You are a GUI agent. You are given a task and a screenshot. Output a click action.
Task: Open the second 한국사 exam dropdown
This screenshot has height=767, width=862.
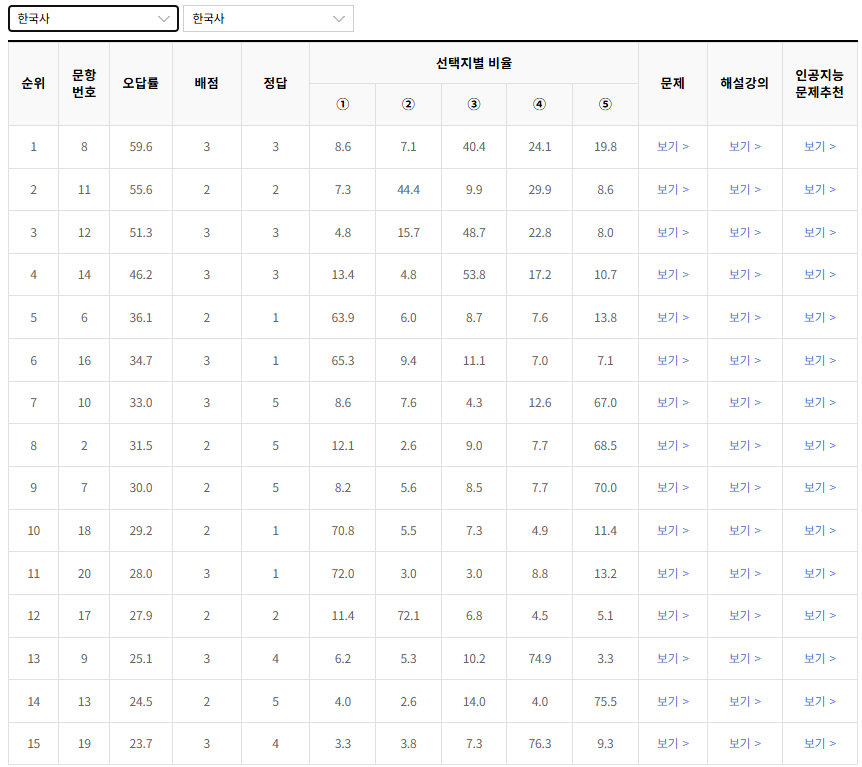click(268, 18)
